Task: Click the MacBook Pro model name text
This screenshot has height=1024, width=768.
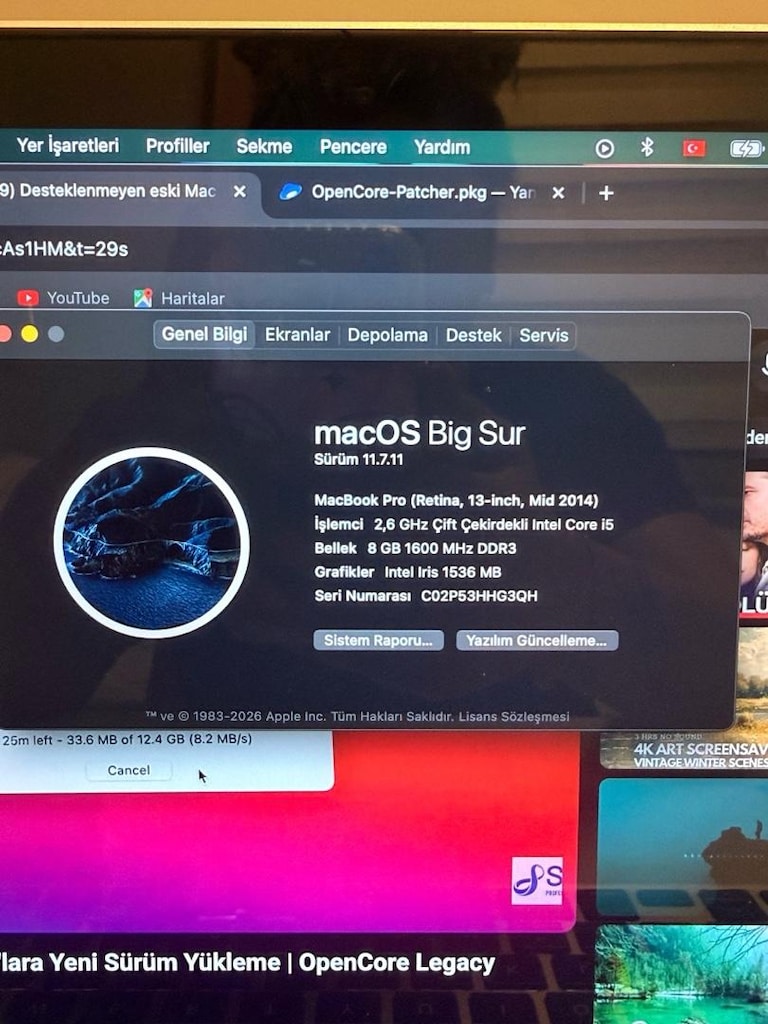Action: (x=456, y=500)
